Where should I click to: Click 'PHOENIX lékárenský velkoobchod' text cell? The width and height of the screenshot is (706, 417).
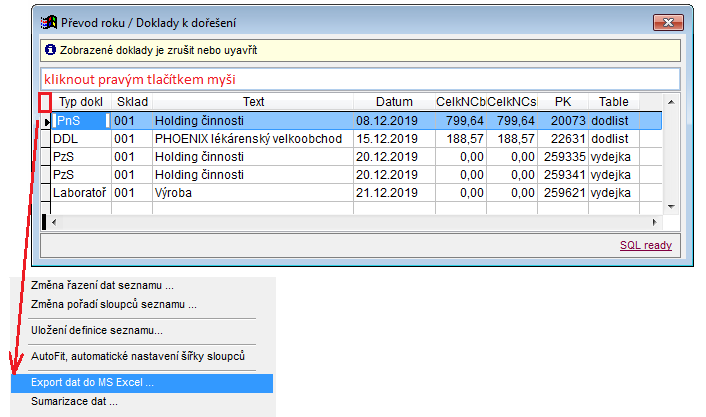point(253,139)
